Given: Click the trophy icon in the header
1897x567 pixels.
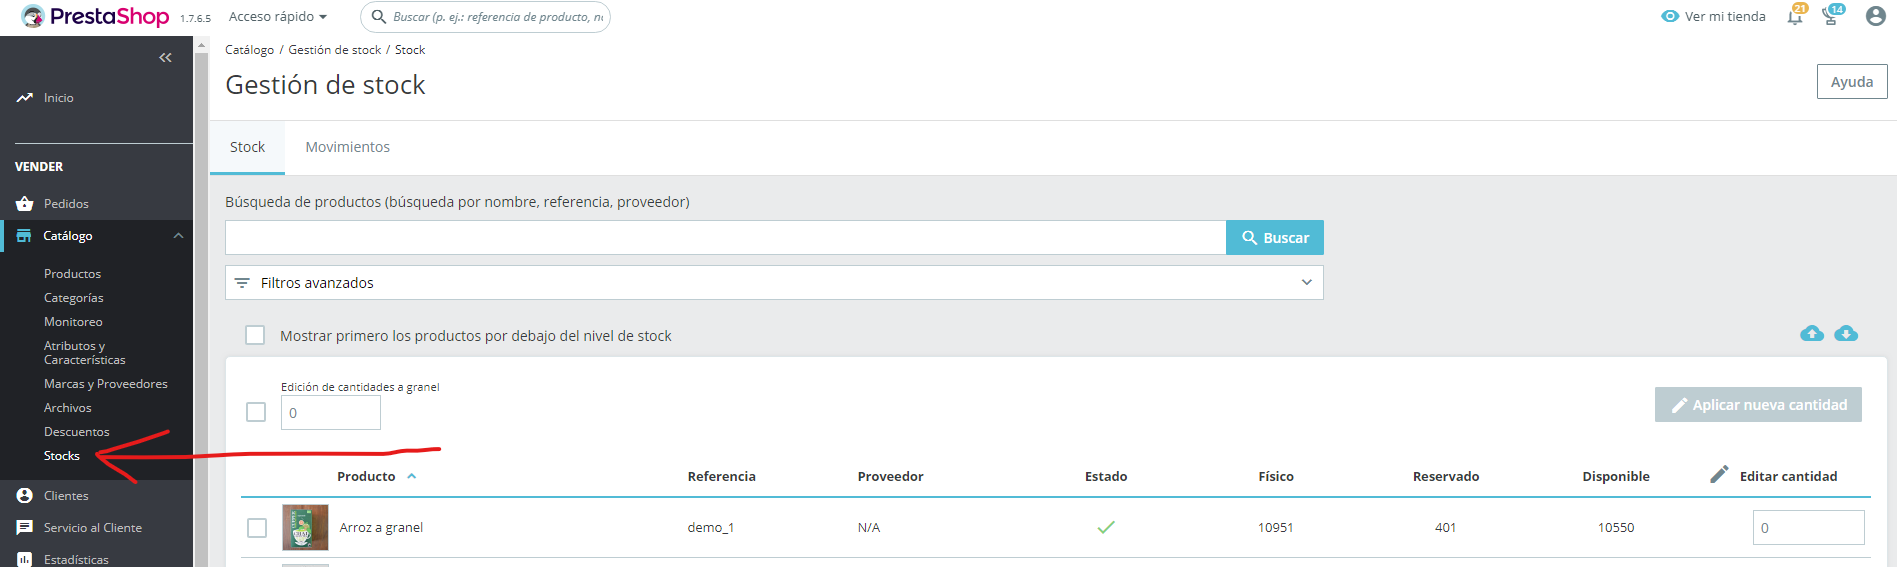Looking at the screenshot, I should (1830, 17).
